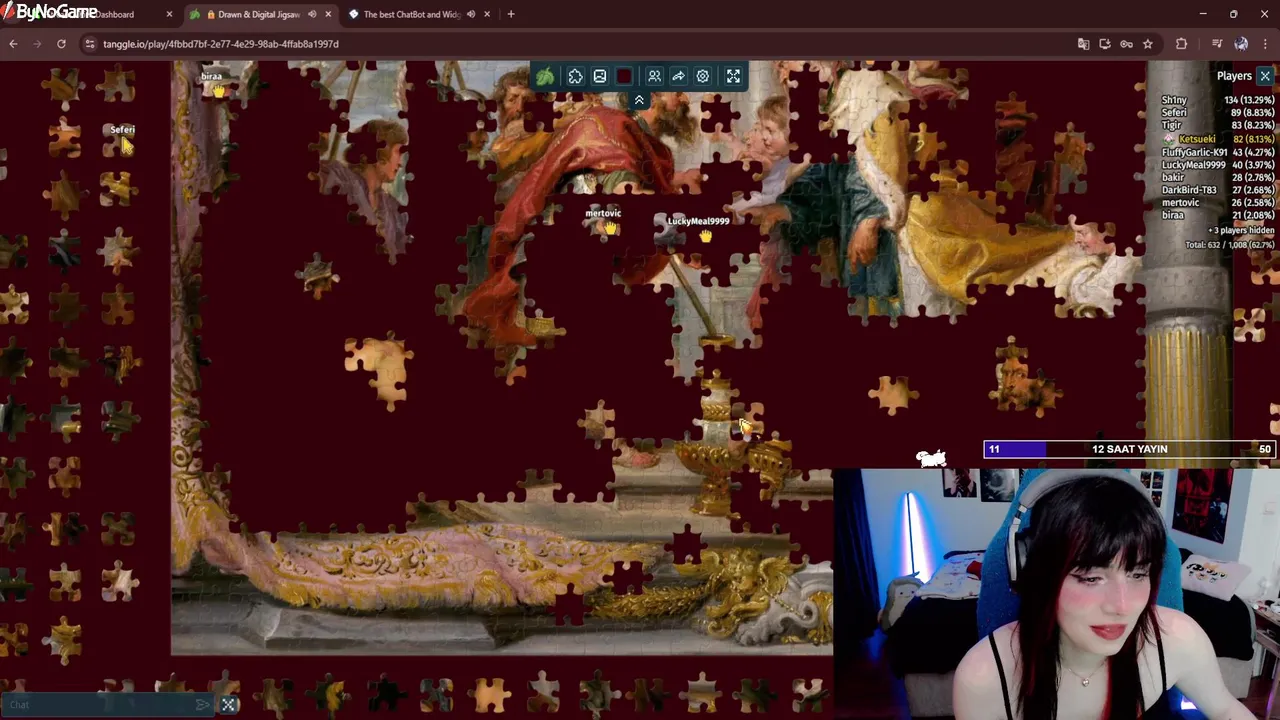Click the install app icon in address bar
This screenshot has width=1280, height=720.
1105,44
